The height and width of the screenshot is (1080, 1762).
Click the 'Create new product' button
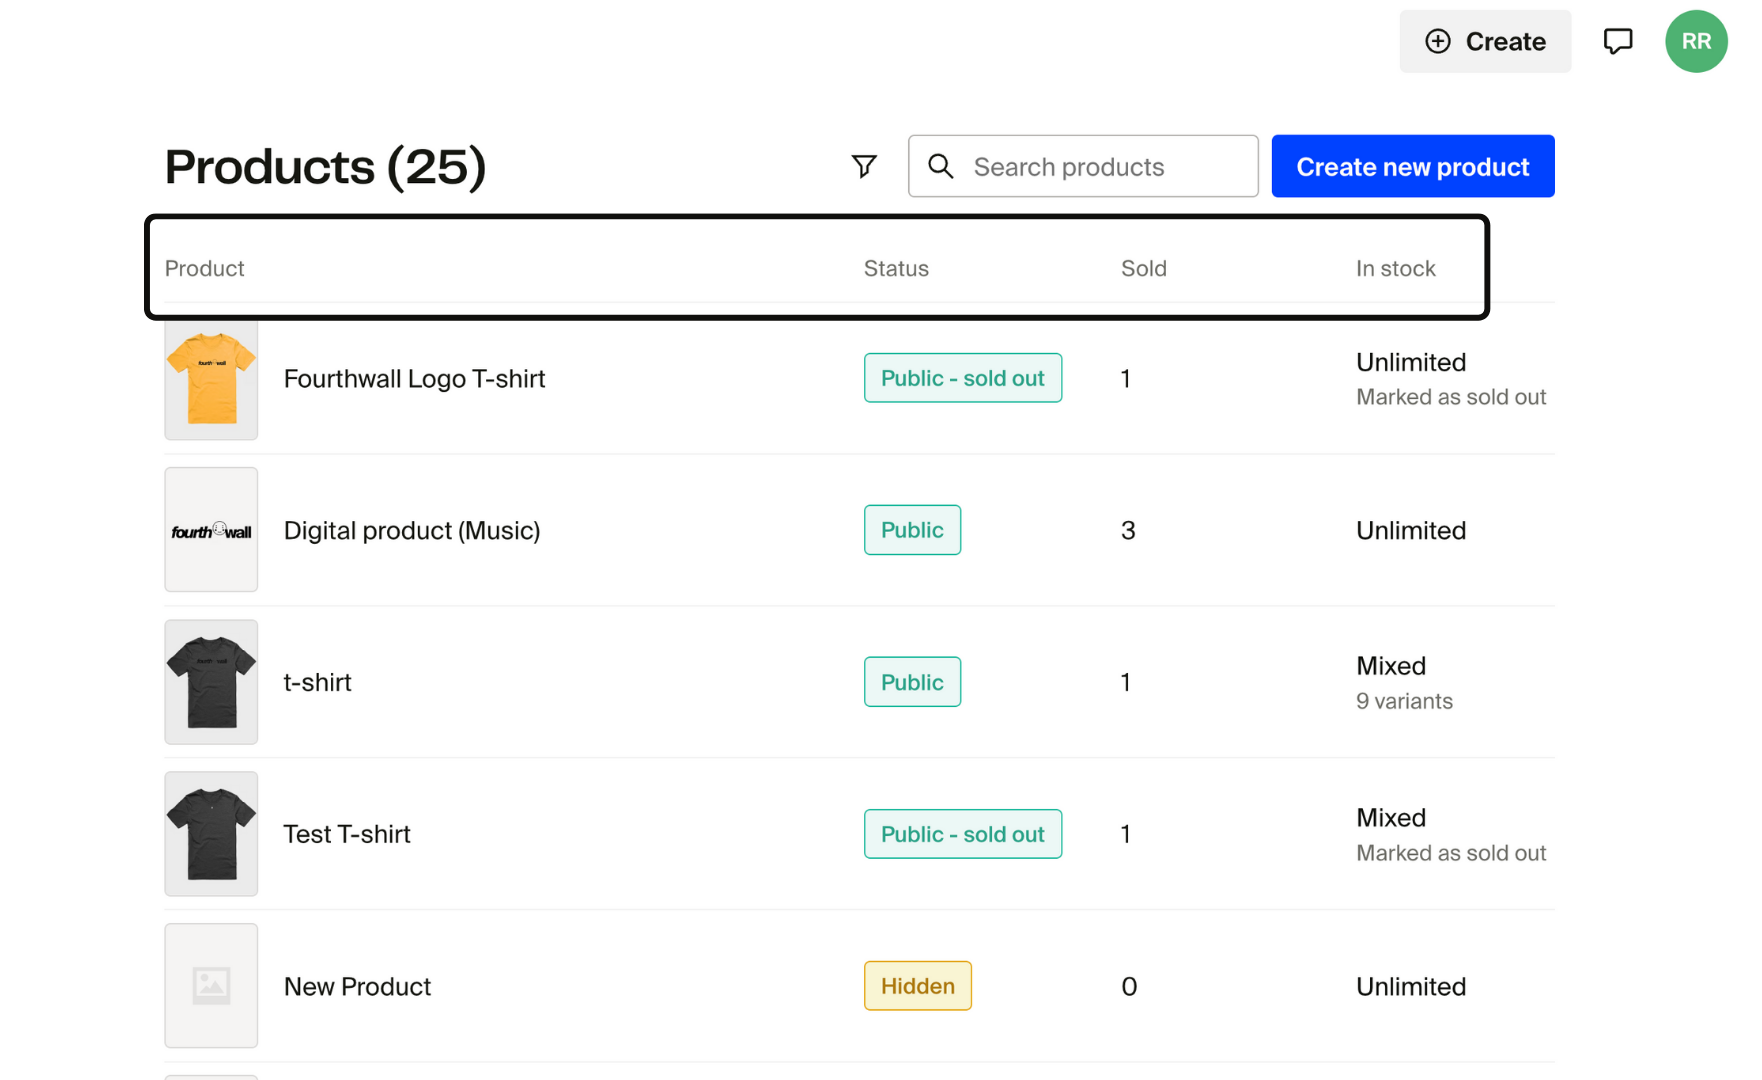point(1412,166)
